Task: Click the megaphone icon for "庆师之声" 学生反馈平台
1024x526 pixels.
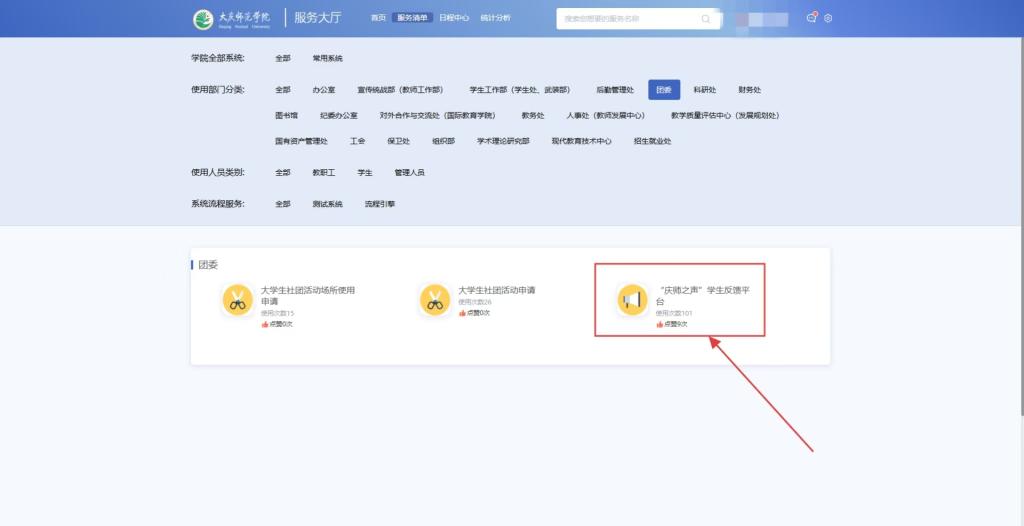Action: (x=631, y=300)
